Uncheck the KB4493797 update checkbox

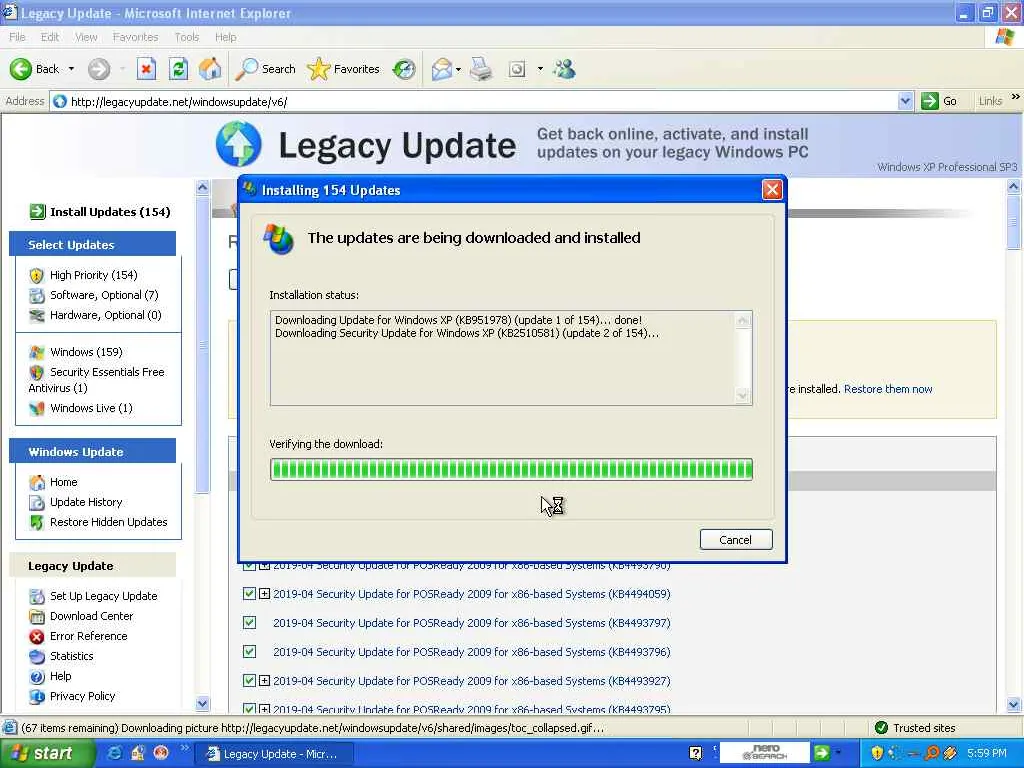coord(249,622)
